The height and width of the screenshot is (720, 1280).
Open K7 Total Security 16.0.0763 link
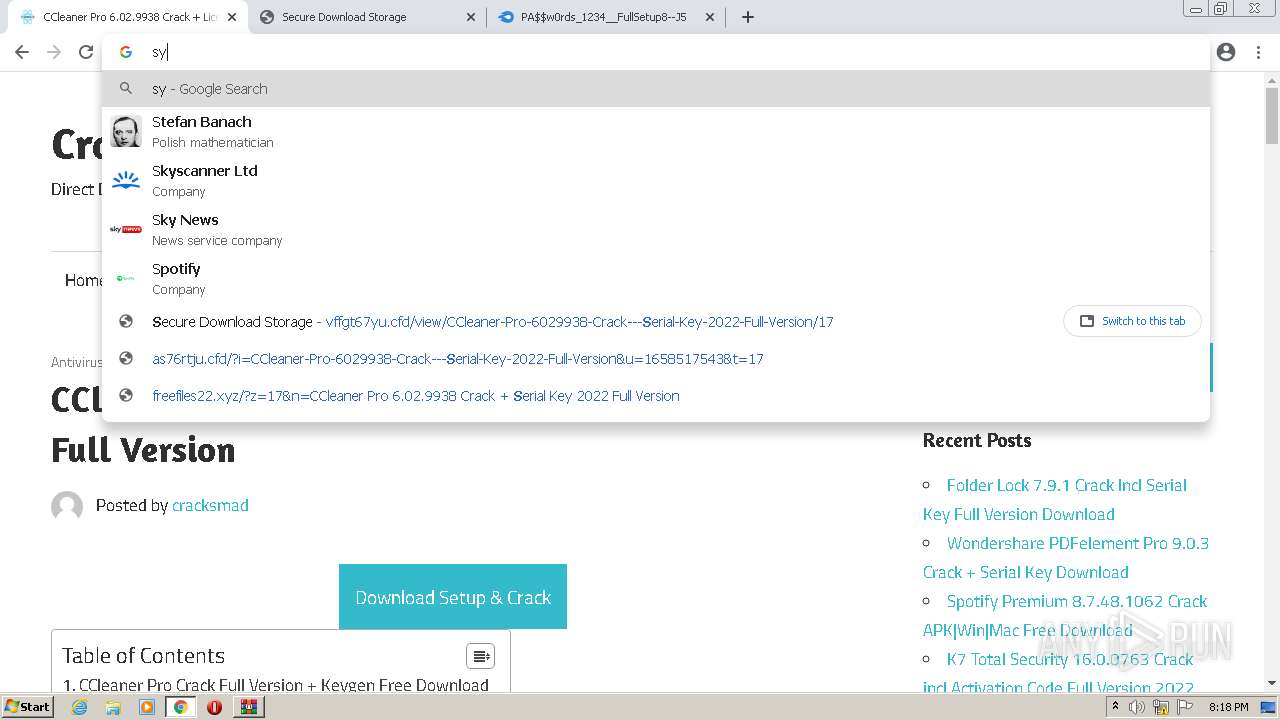[1058, 673]
